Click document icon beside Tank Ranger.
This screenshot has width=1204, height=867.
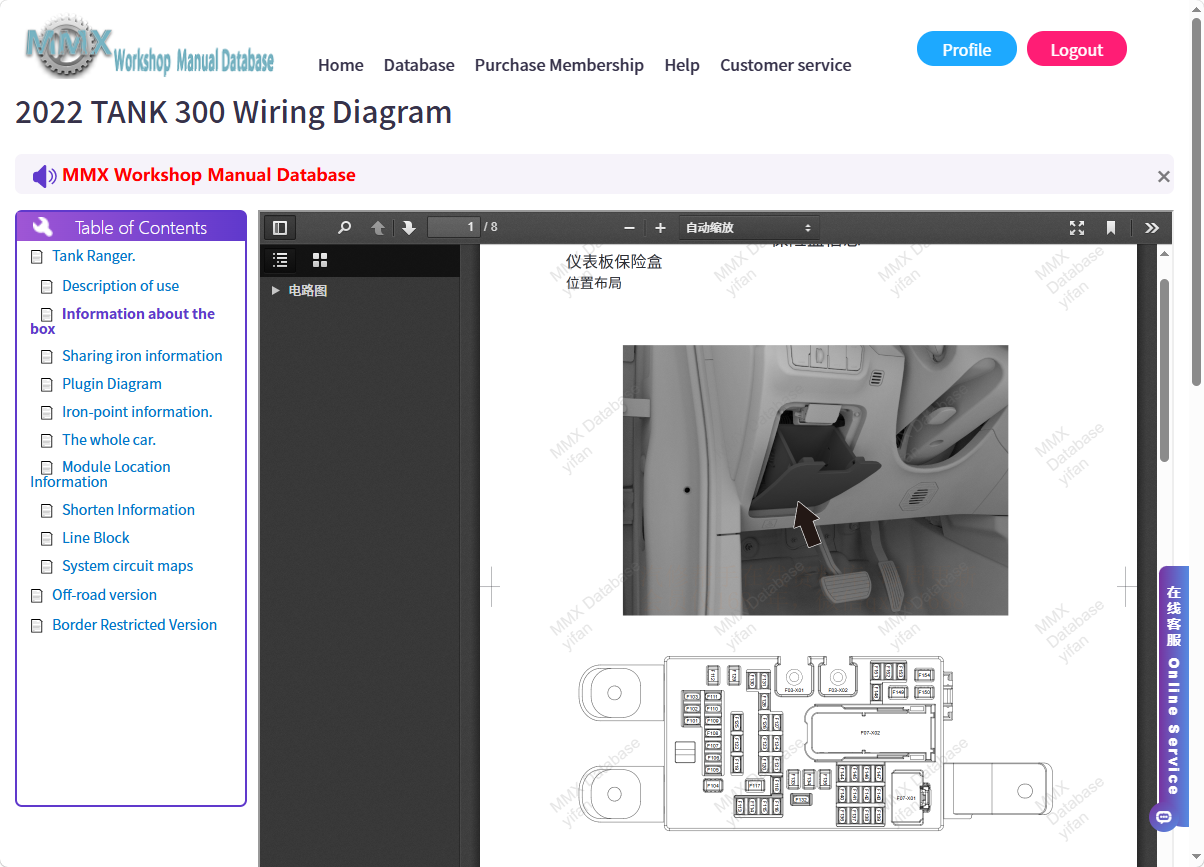click(37, 257)
